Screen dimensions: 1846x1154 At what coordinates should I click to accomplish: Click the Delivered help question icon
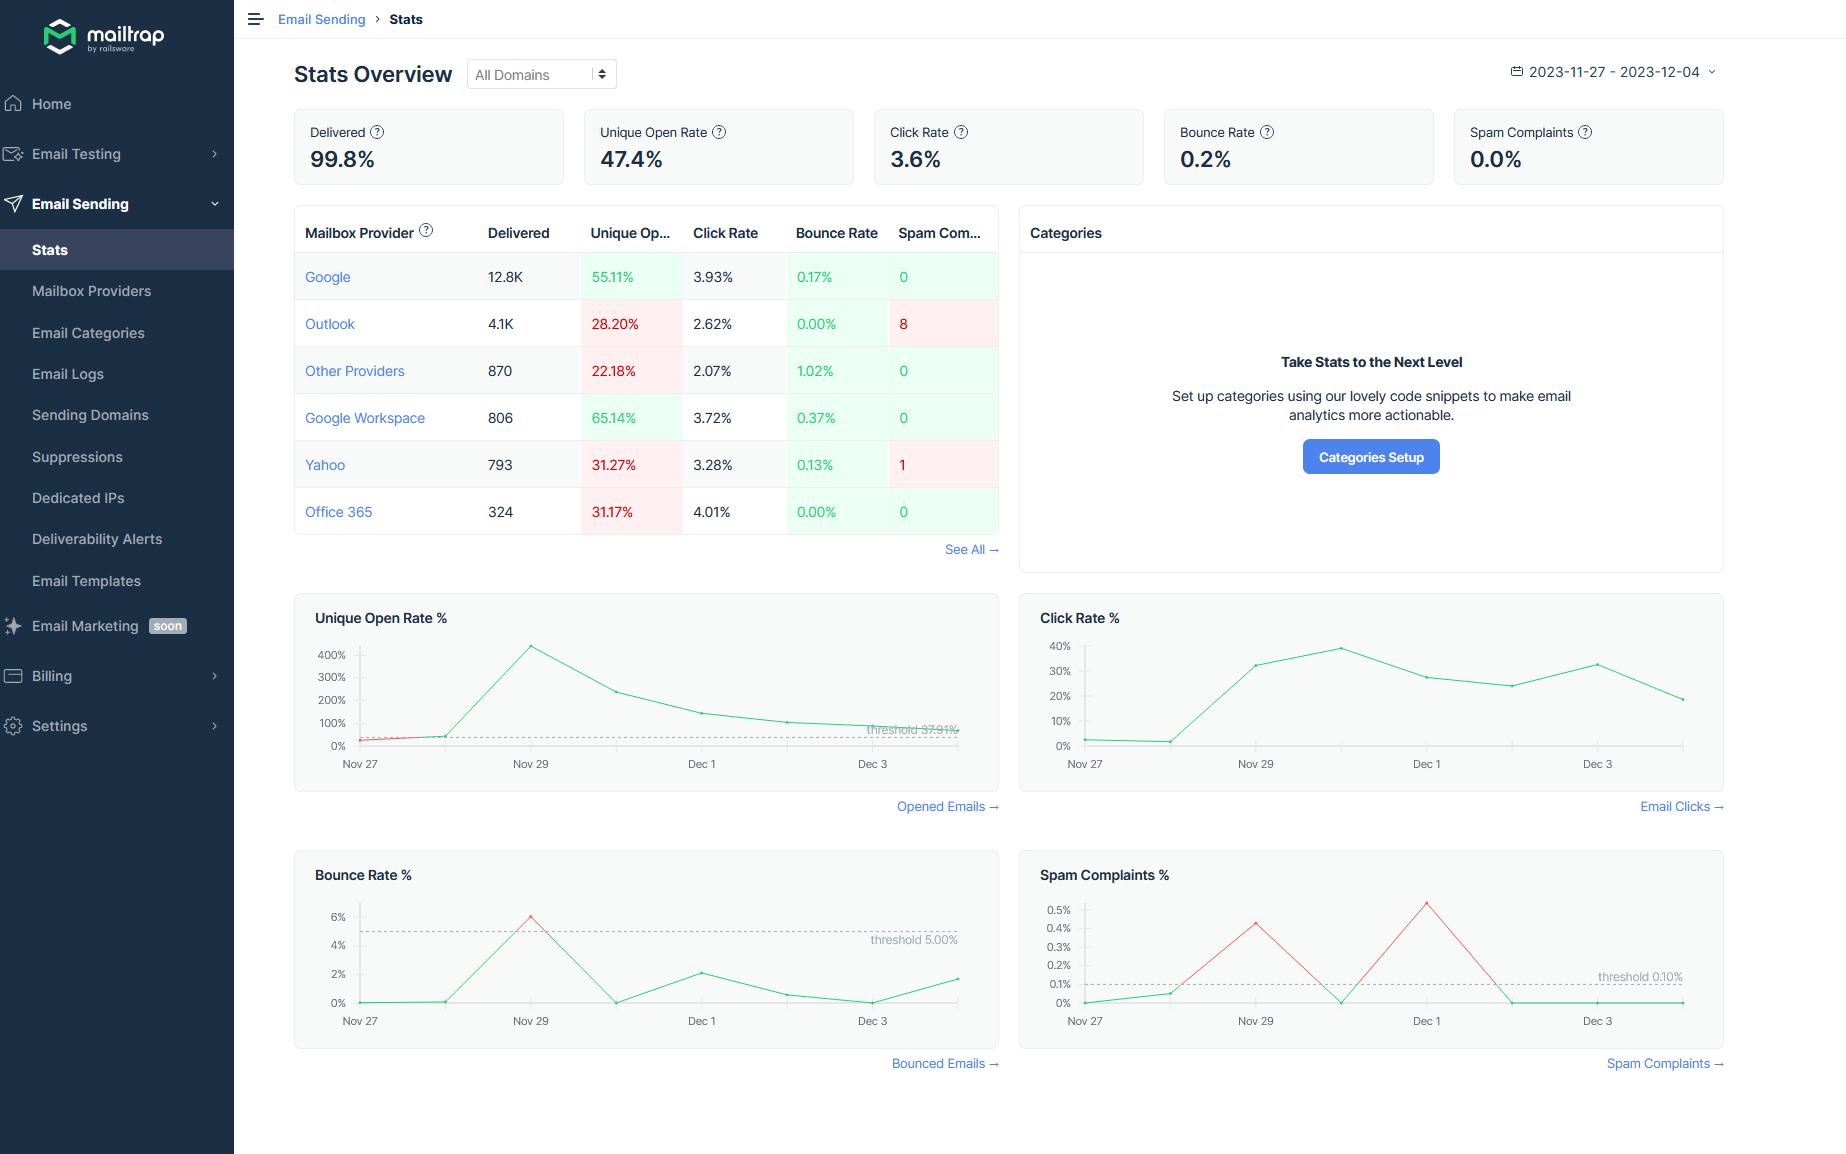pyautogui.click(x=377, y=132)
